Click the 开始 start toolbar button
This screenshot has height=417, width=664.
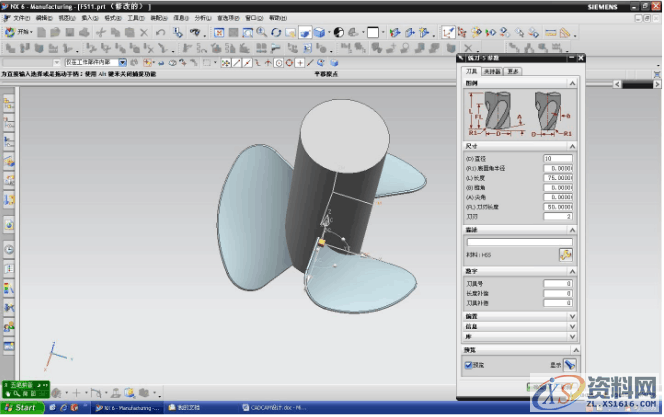point(18,32)
